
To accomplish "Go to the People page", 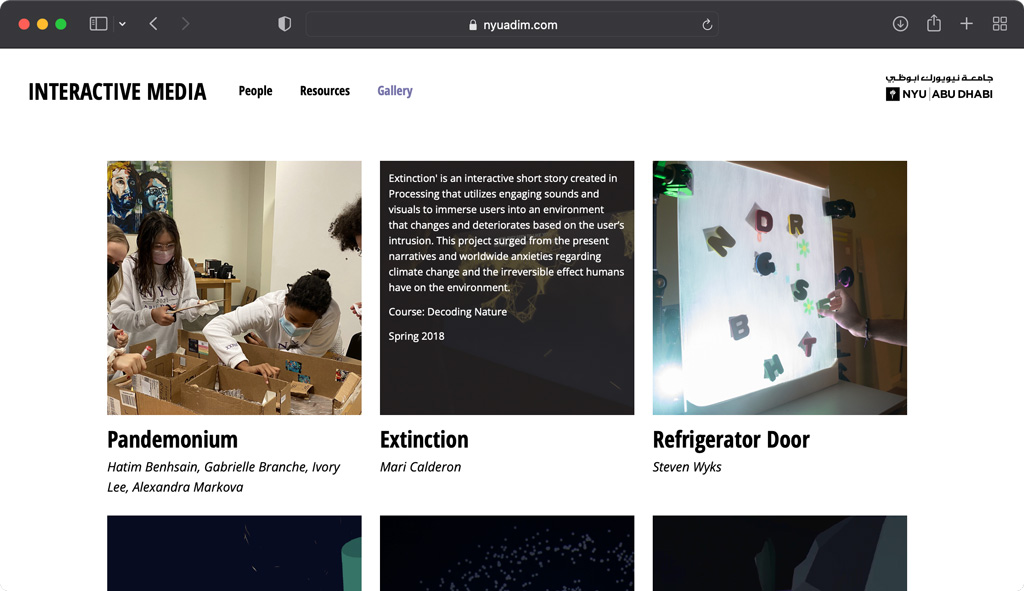I will (255, 90).
